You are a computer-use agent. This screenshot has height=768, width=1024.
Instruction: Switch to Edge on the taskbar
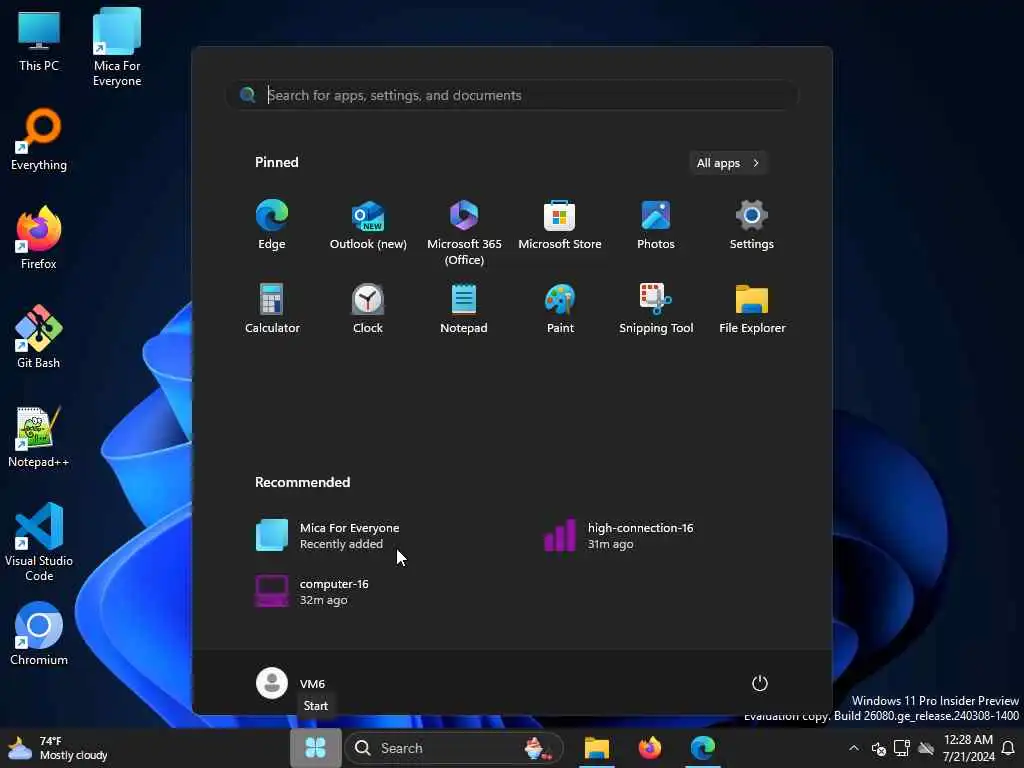click(x=703, y=748)
